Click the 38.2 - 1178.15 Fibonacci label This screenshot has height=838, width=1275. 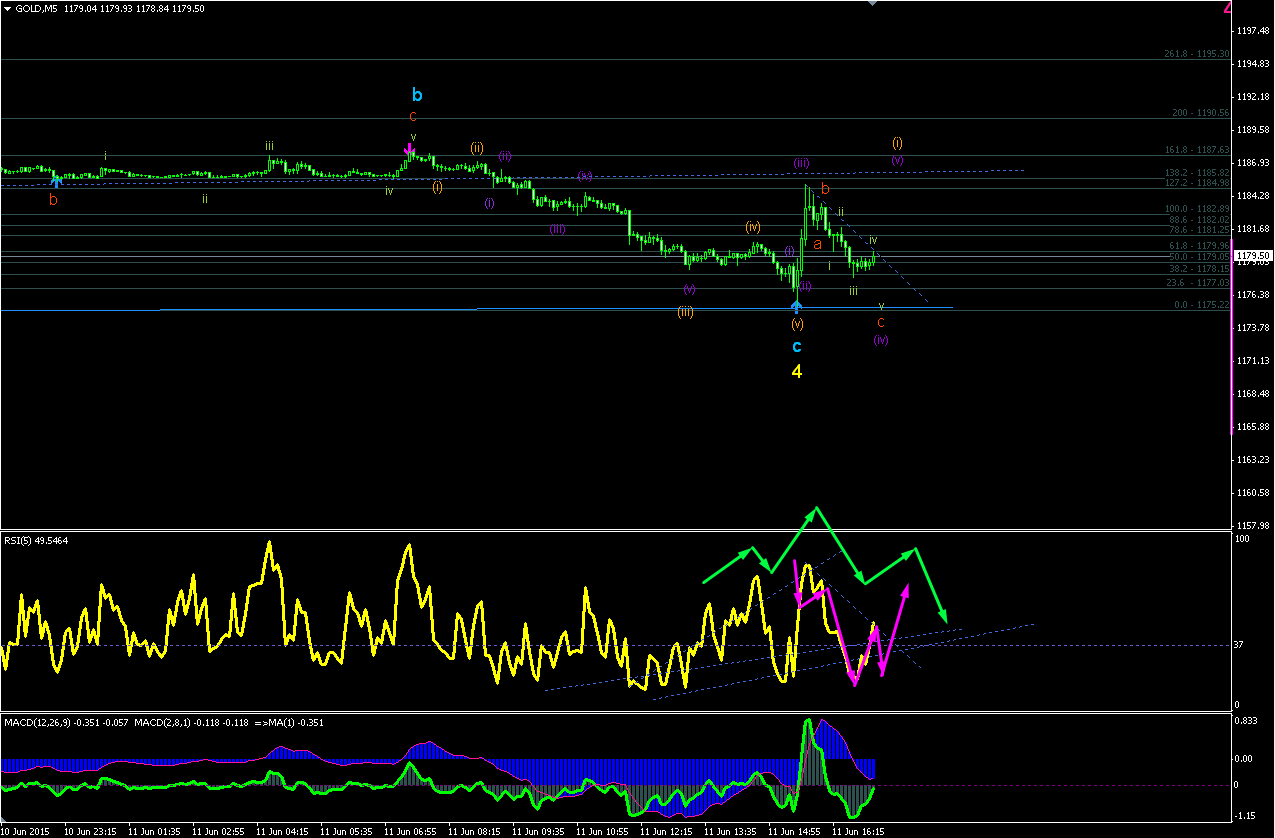pos(1199,269)
